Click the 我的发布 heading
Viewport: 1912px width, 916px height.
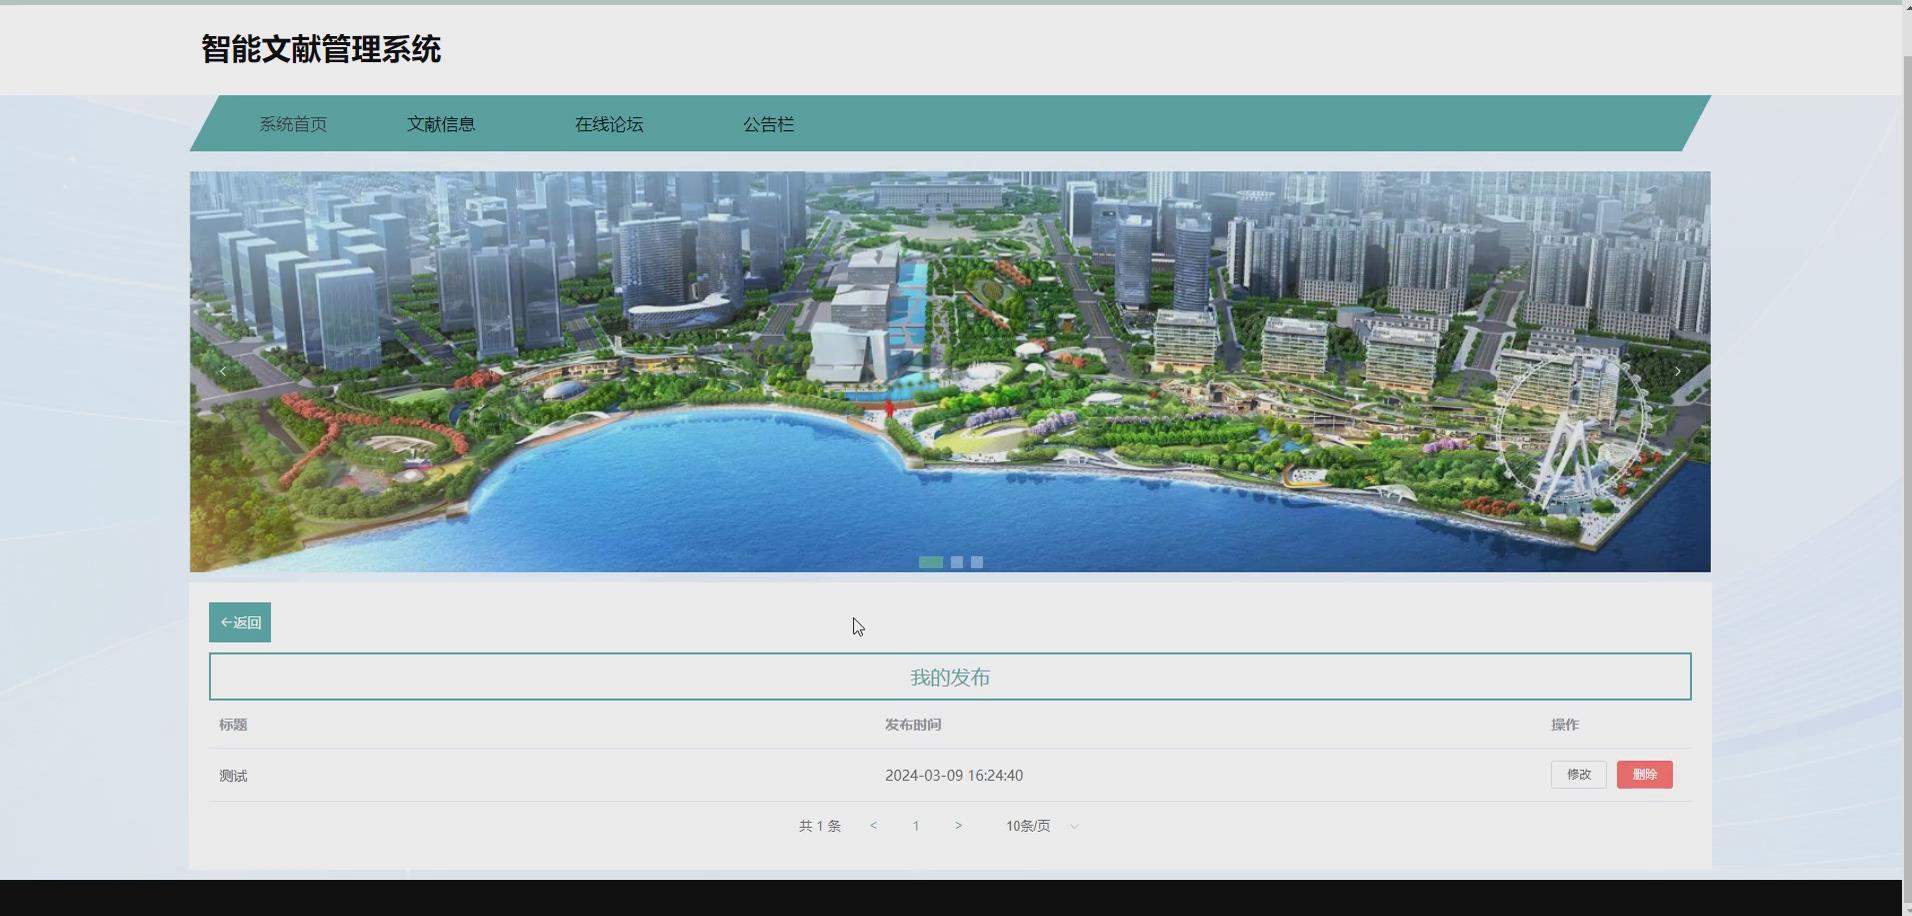(950, 677)
